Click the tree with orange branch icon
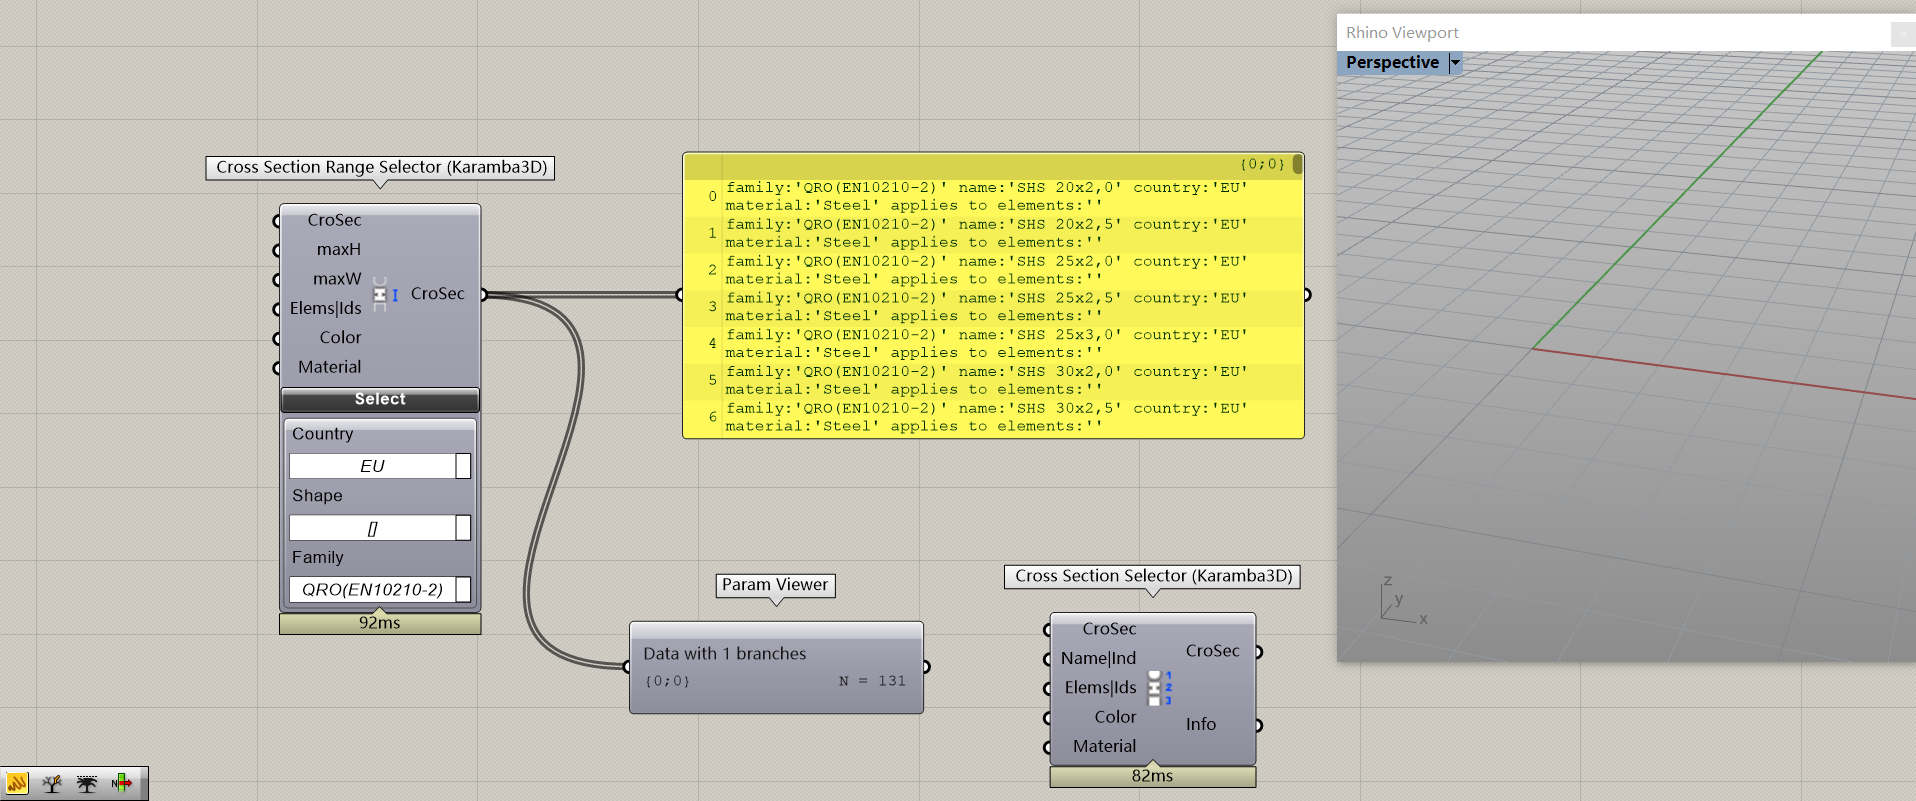 click(52, 784)
